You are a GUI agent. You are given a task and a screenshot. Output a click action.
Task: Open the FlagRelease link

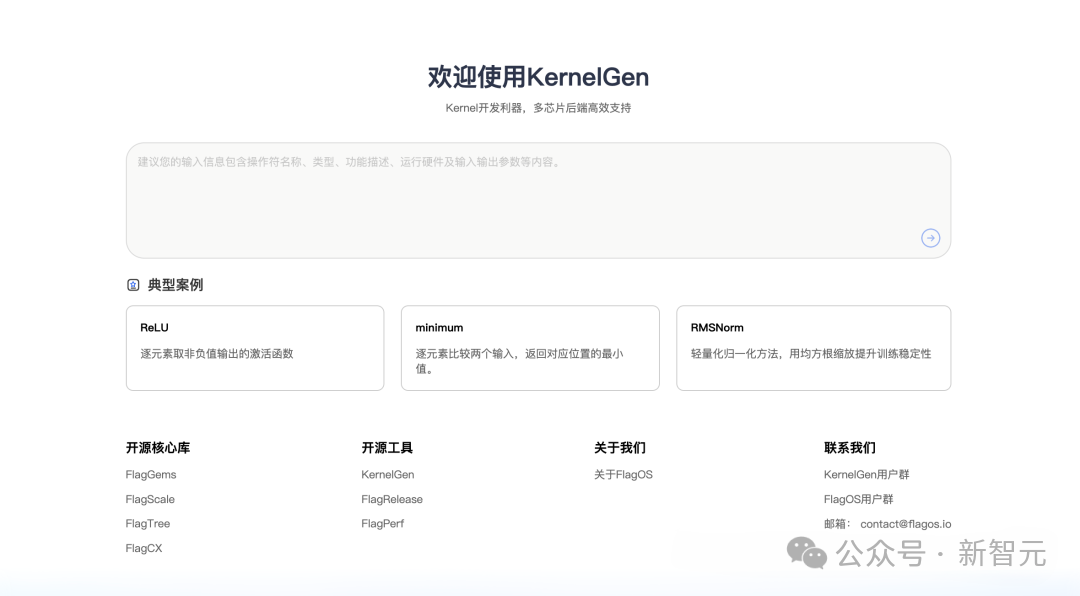(392, 500)
